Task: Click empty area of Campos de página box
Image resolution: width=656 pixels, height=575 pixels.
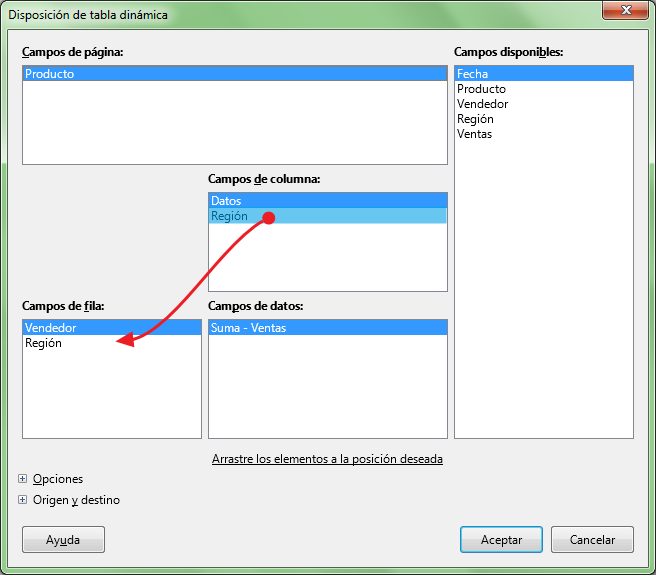Action: tap(234, 125)
